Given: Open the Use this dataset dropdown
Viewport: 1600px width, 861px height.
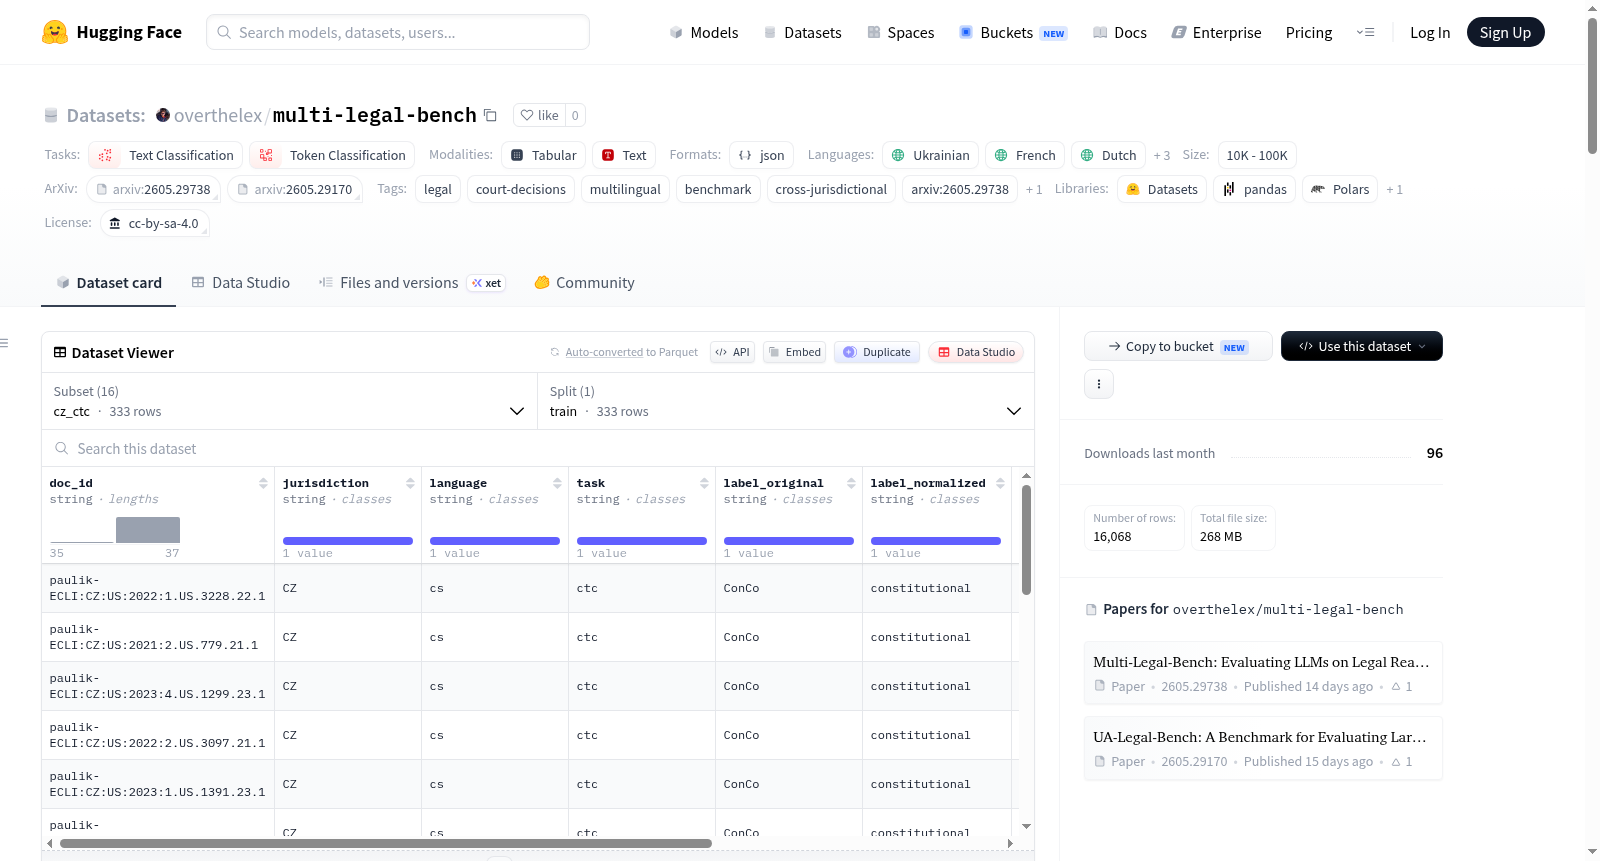Looking at the screenshot, I should coord(1362,346).
